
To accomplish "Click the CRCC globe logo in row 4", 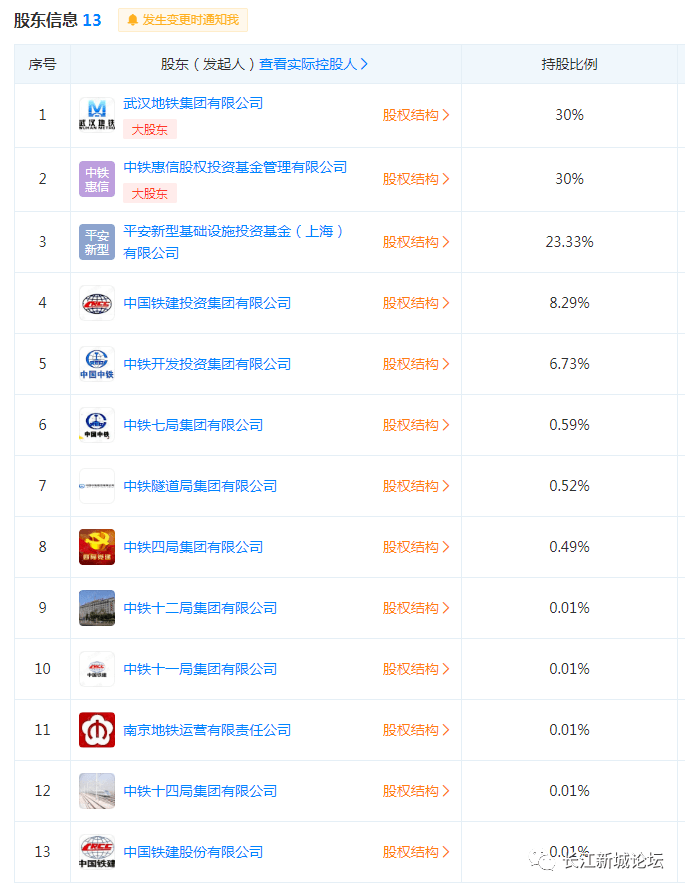I will [x=96, y=304].
